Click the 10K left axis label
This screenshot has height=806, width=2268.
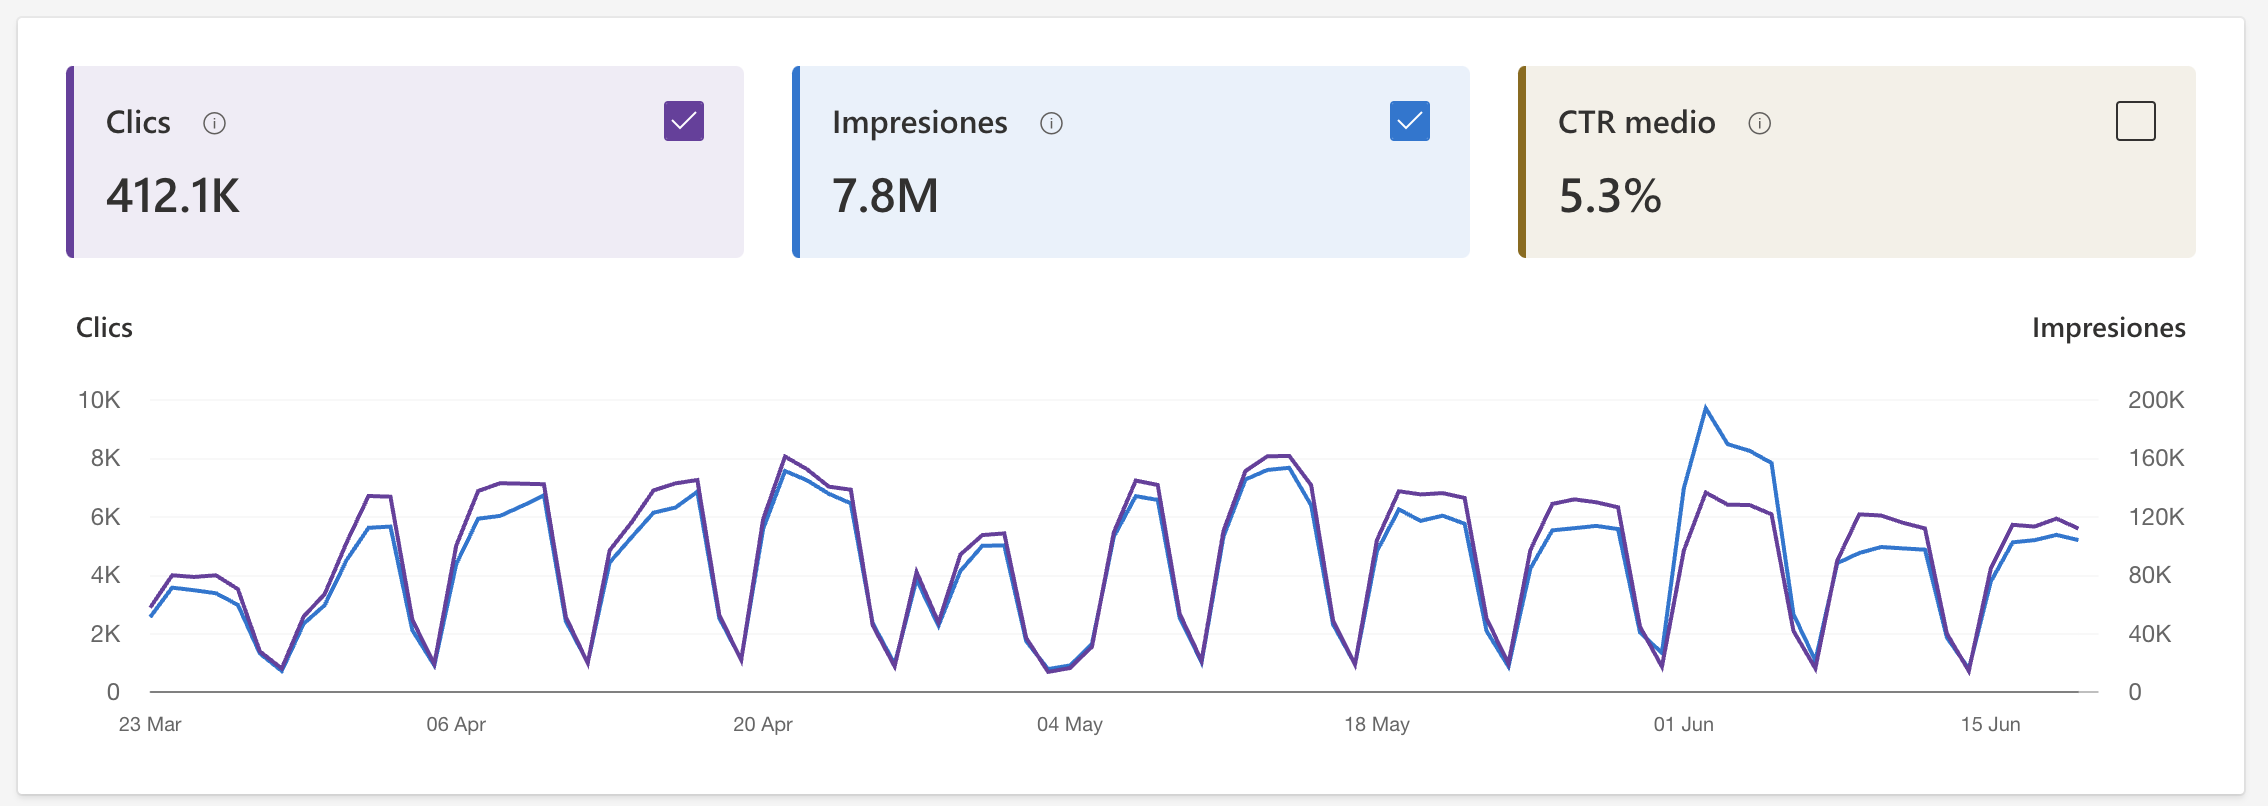point(99,400)
